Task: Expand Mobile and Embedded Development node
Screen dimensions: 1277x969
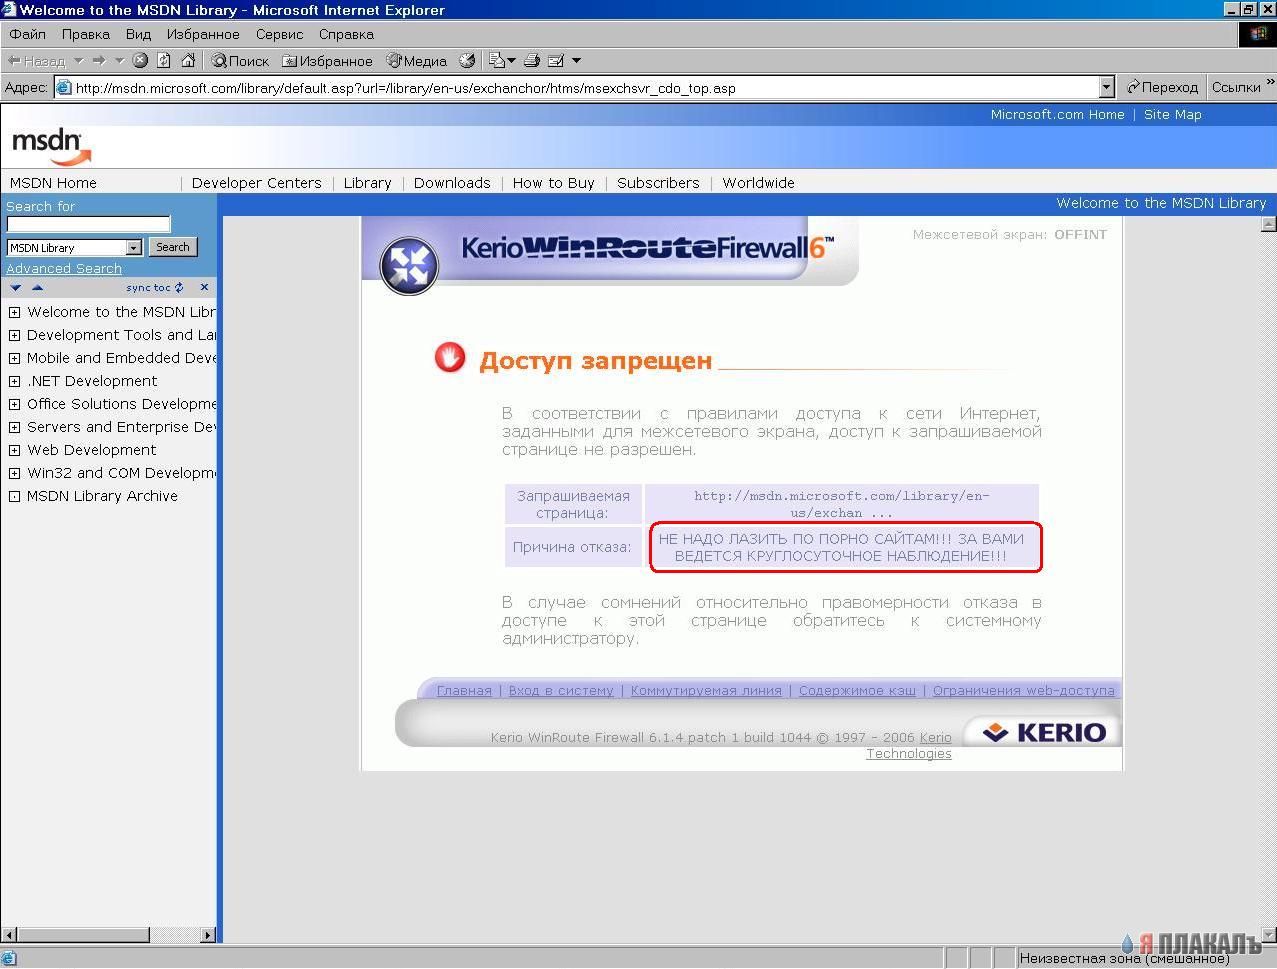Action: 15,358
